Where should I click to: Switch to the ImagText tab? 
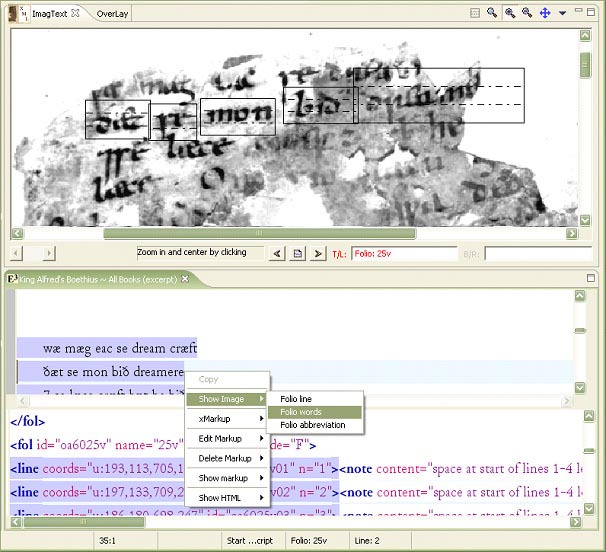tap(49, 14)
